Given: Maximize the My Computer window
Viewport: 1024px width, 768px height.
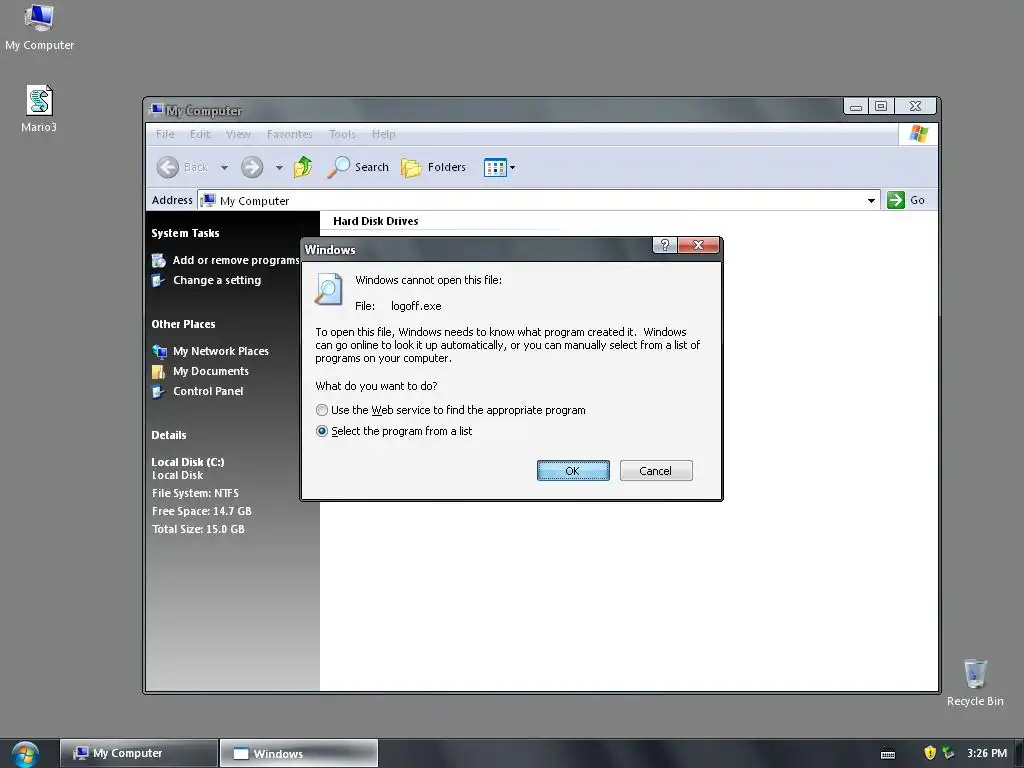Looking at the screenshot, I should 881,106.
